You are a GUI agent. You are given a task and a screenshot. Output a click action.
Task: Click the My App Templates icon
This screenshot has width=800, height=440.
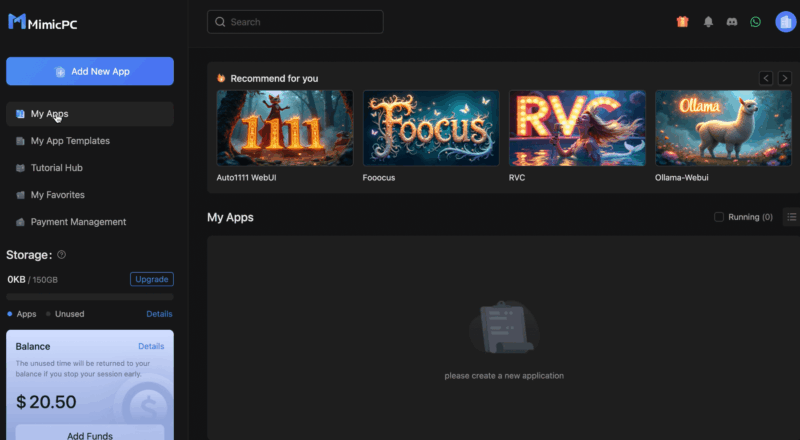(20, 141)
